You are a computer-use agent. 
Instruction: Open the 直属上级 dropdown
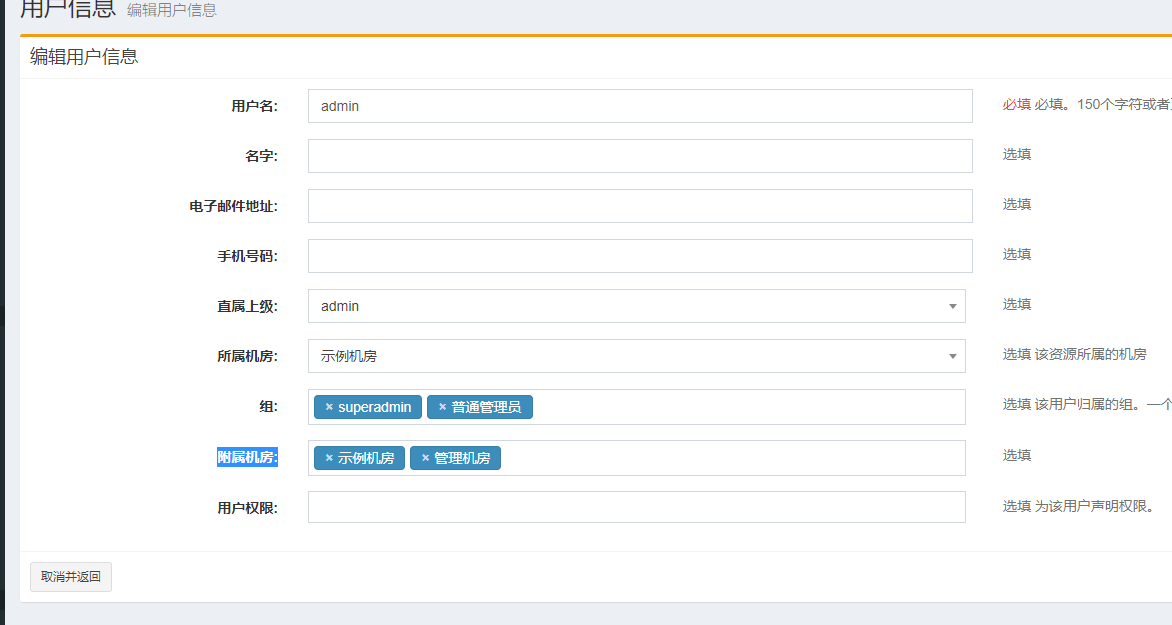(x=637, y=306)
